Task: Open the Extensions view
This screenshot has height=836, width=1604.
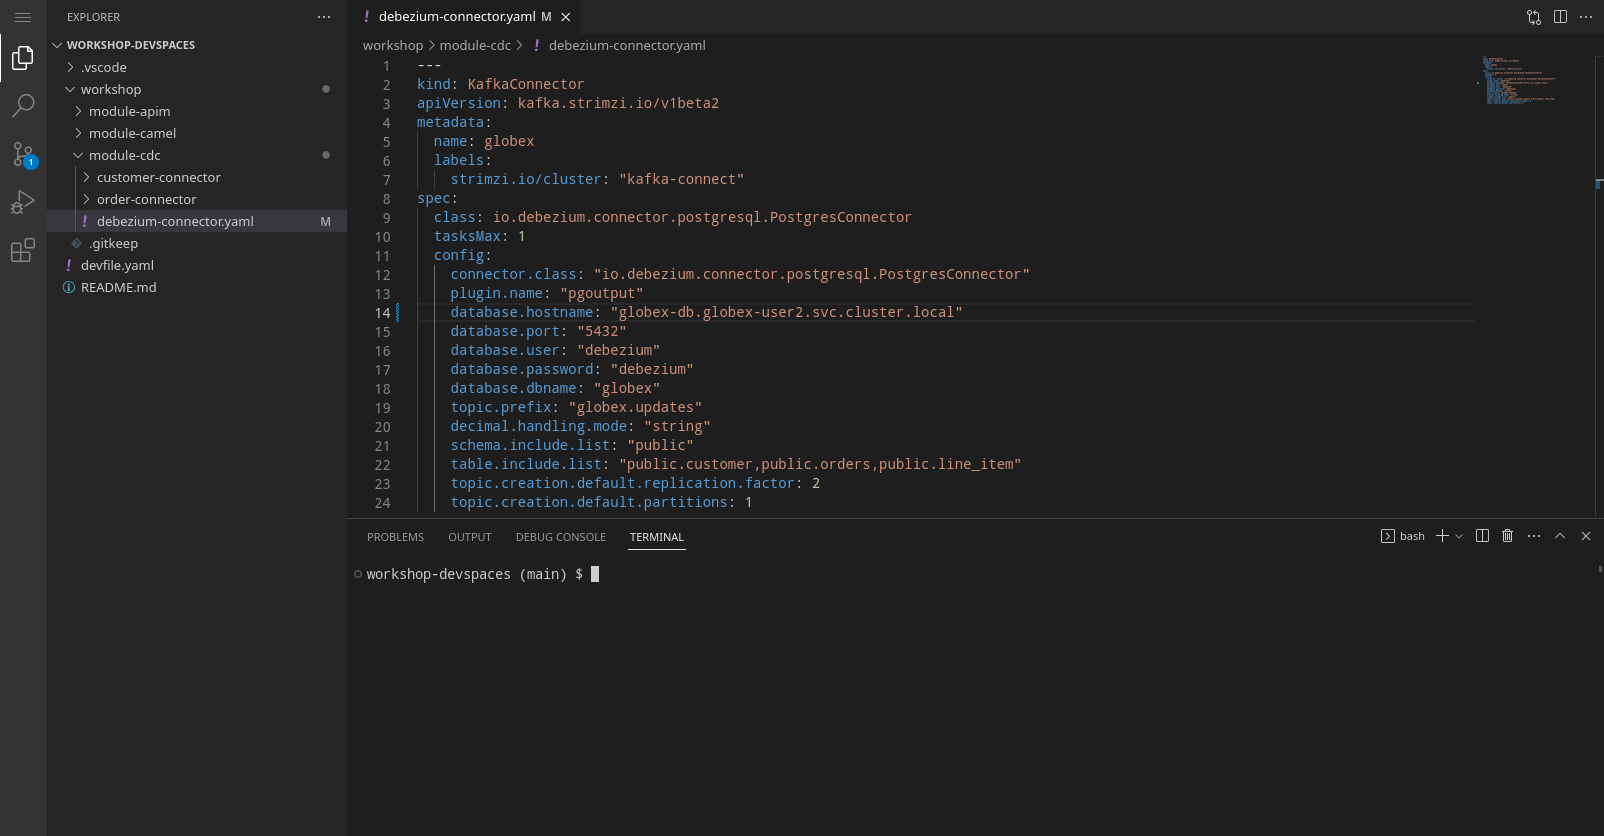Action: (x=23, y=250)
